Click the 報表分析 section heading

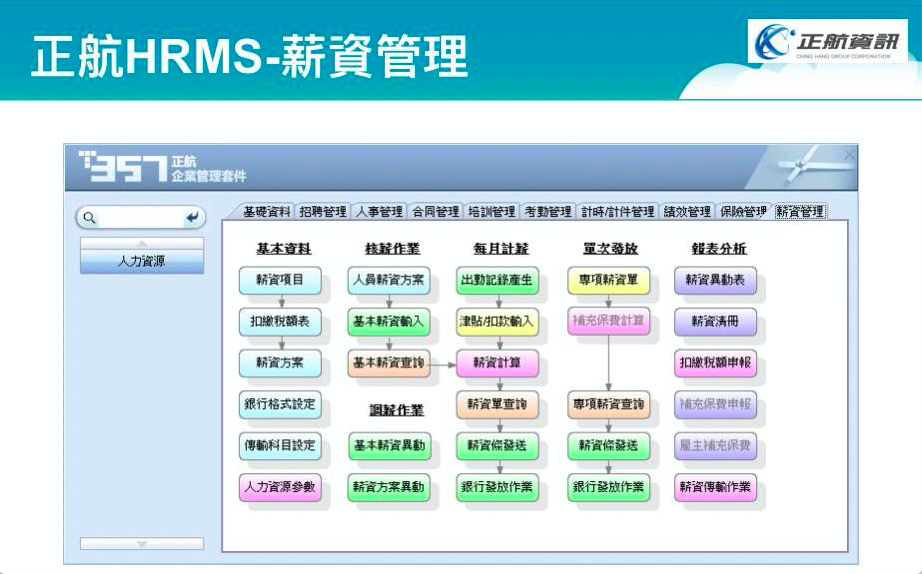(719, 249)
